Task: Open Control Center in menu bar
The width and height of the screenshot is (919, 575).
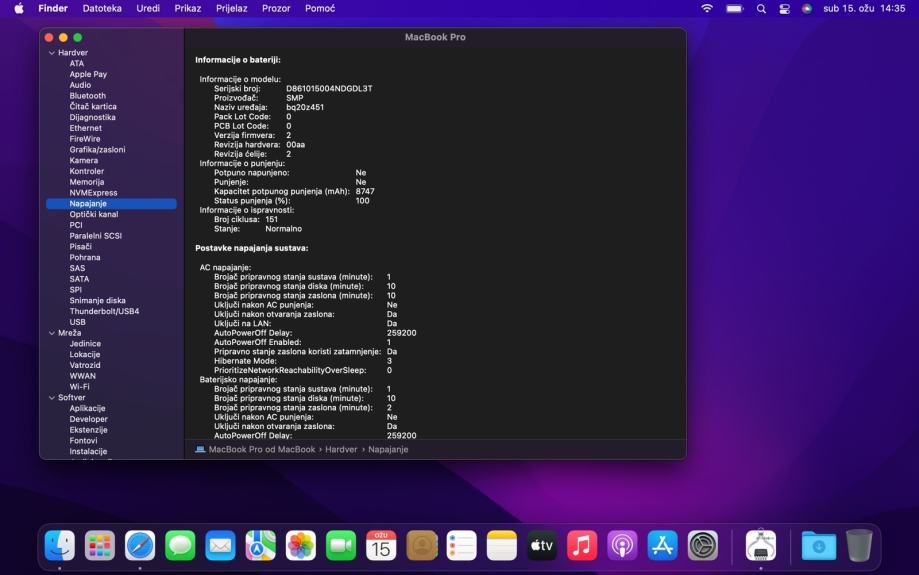Action: 784,8
